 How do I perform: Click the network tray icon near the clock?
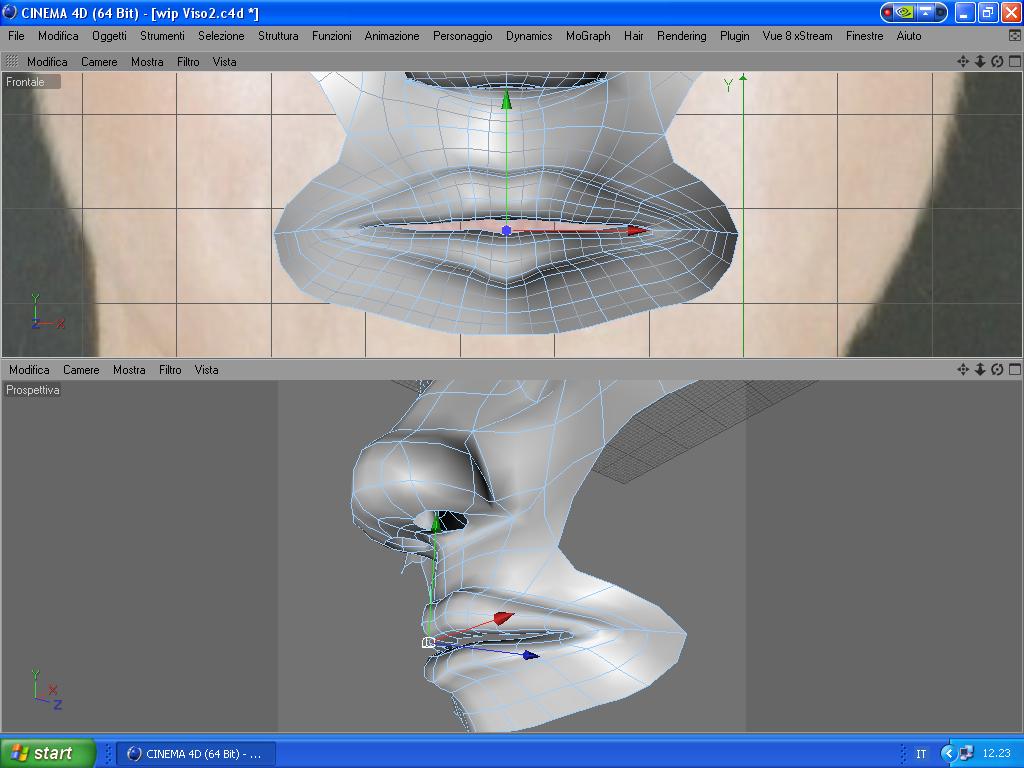[966, 754]
